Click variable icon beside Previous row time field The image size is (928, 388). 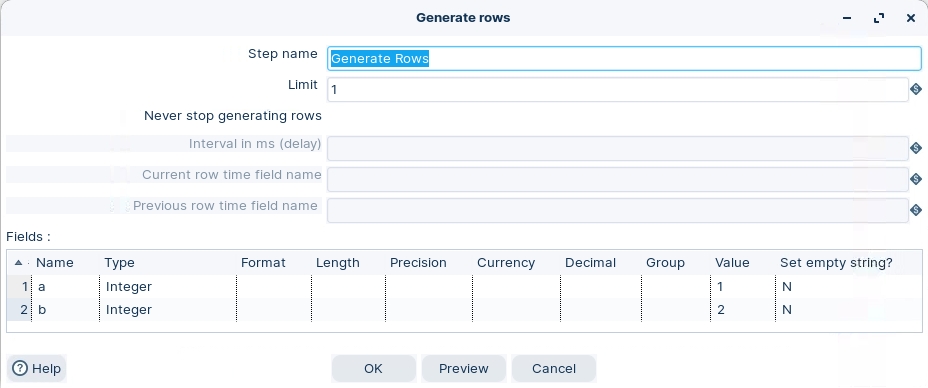(916, 209)
